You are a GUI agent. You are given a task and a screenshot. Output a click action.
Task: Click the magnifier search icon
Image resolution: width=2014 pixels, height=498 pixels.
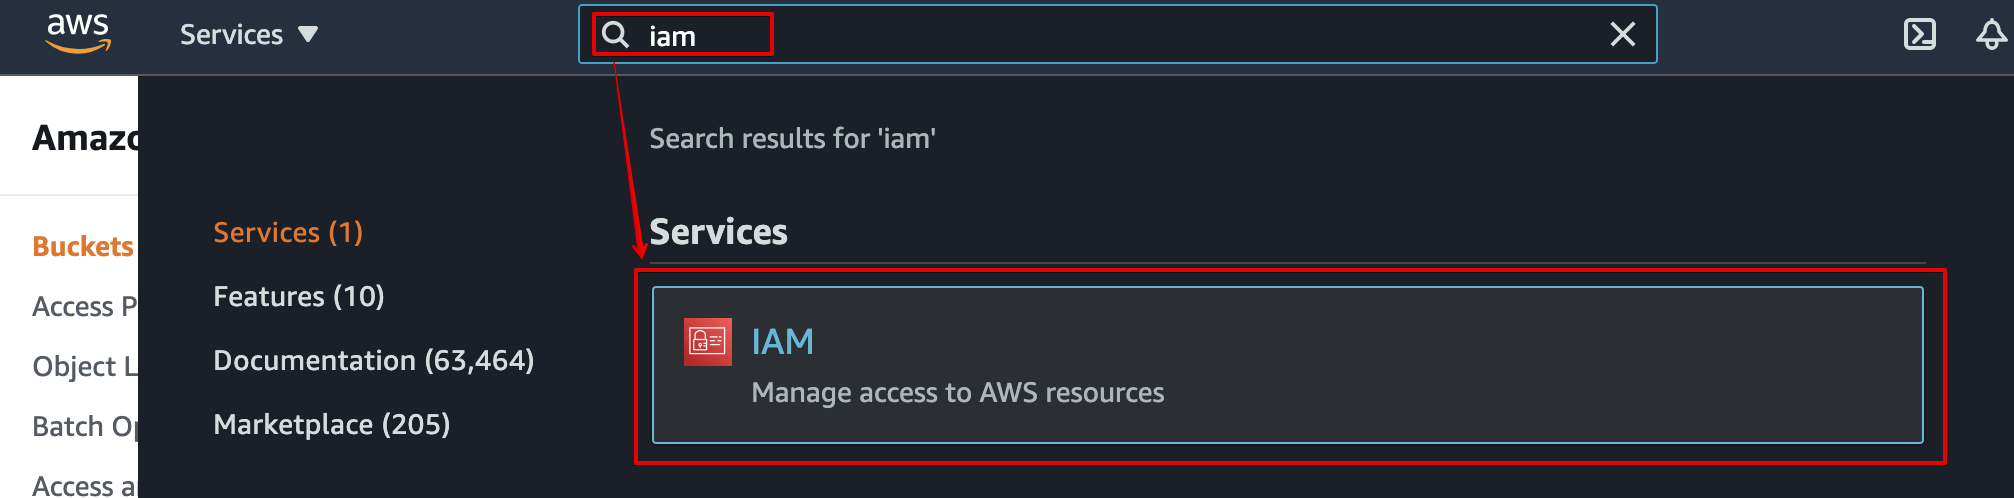[x=616, y=35]
